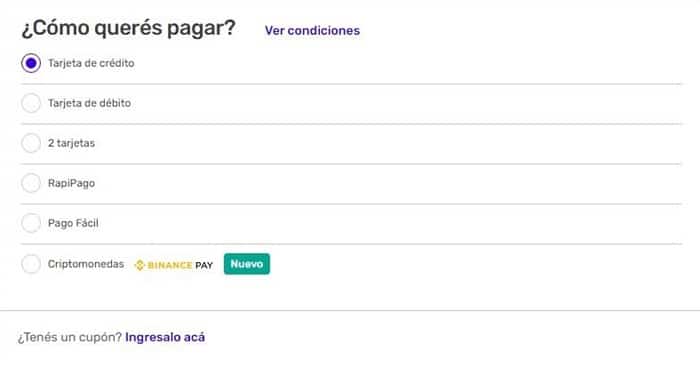Select the Tarjeta de crédito radio button
Screen dimensions: 700x367
click(x=31, y=63)
